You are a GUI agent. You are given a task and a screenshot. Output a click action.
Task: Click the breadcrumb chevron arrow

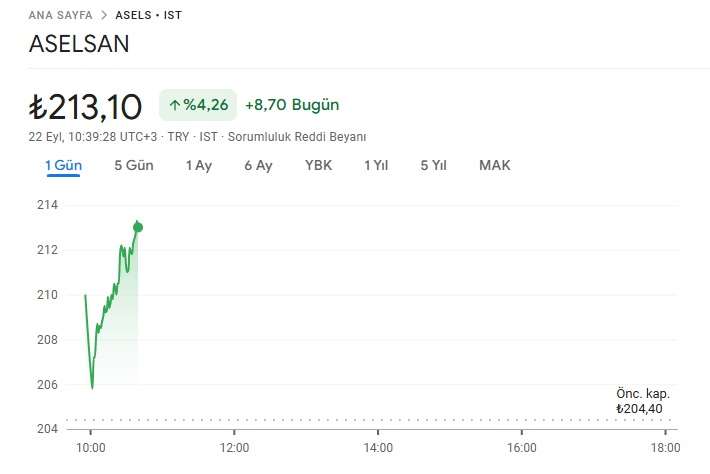coord(104,15)
